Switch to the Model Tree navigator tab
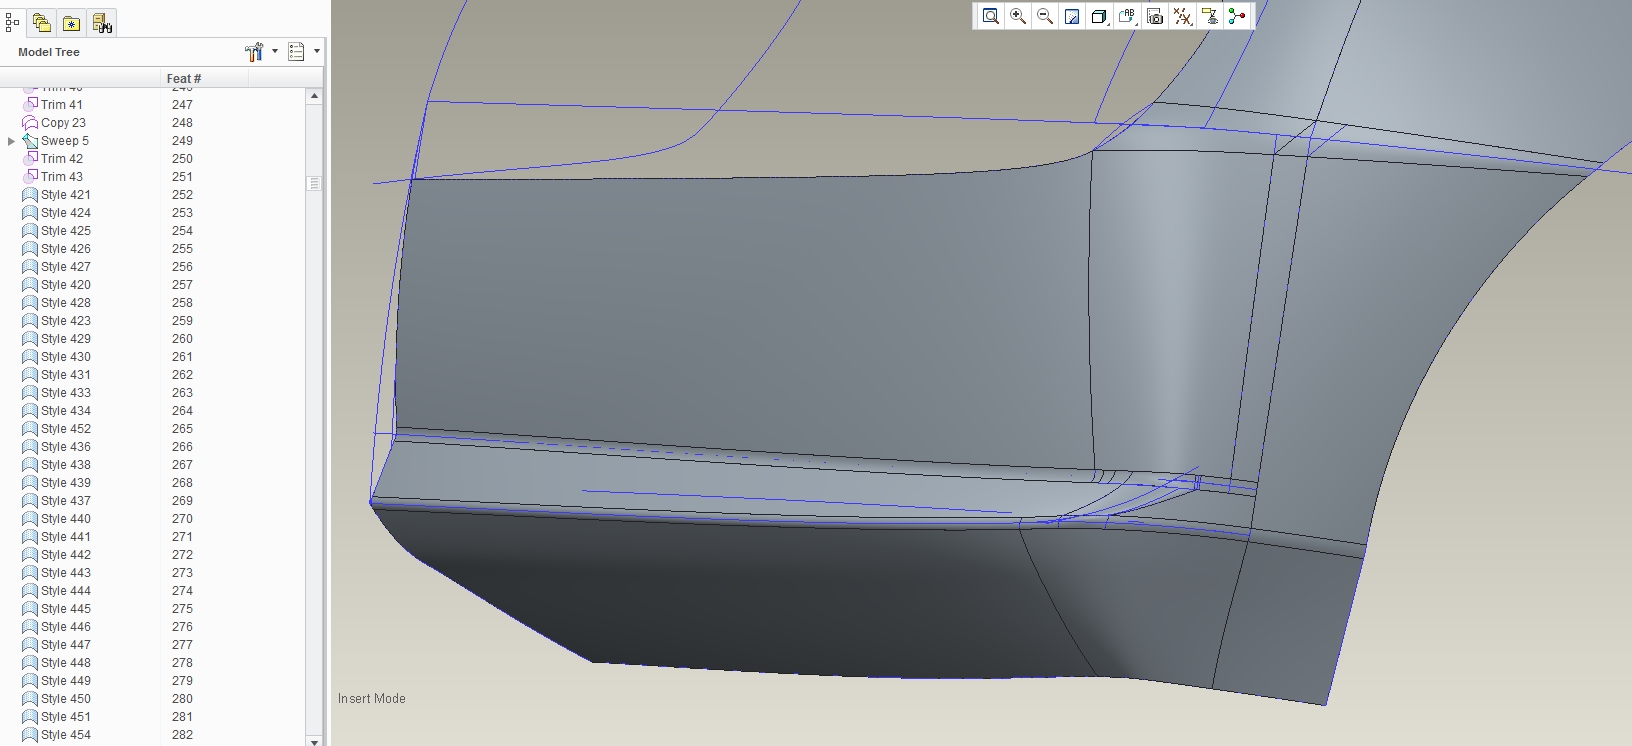 (x=12, y=21)
